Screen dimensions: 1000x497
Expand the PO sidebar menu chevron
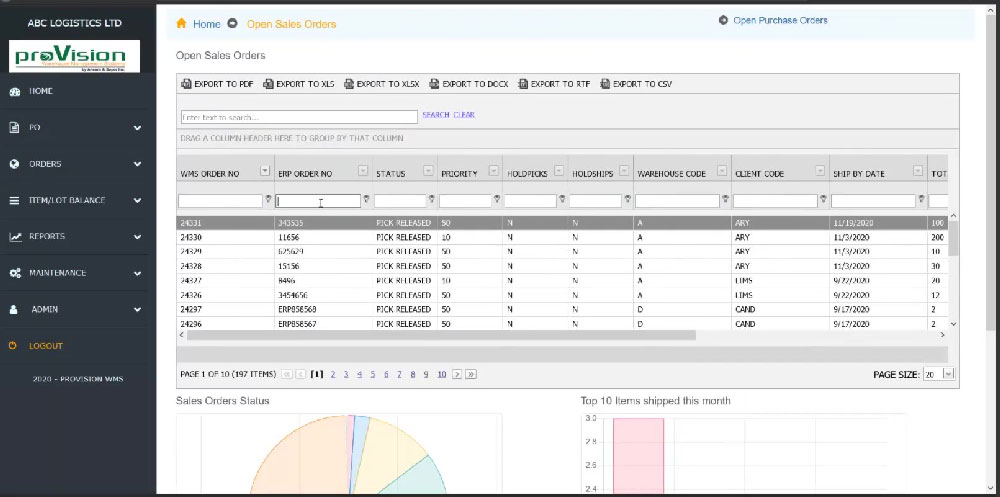(138, 128)
